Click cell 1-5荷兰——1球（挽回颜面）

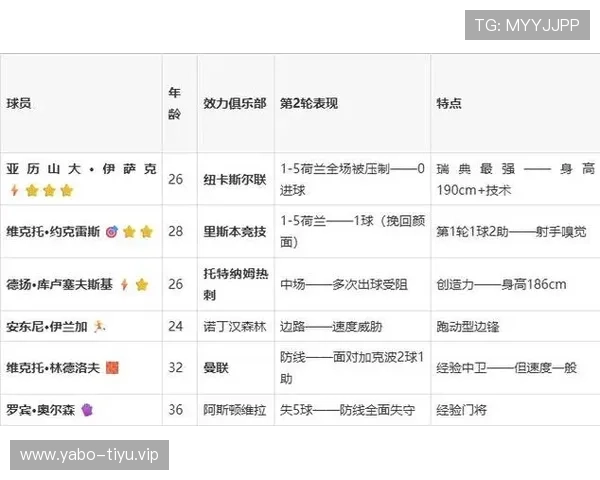click(352, 232)
